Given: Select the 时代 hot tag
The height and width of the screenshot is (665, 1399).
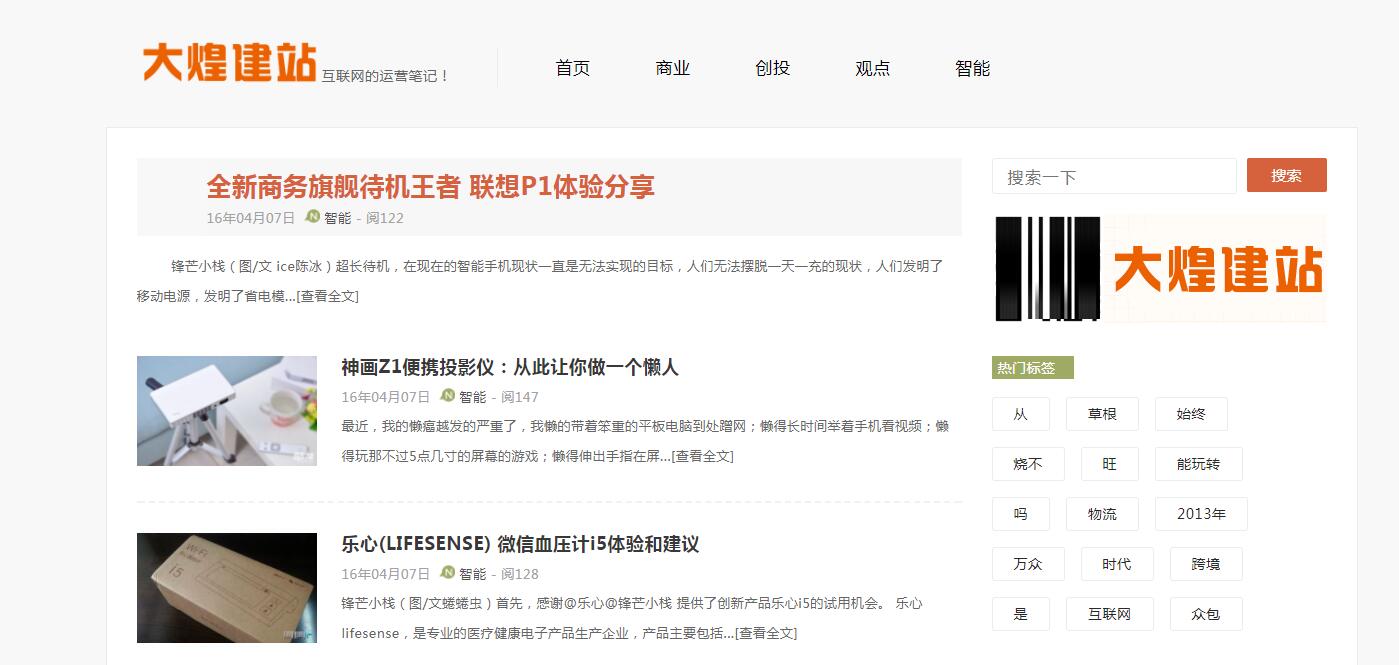Looking at the screenshot, I should tap(1117, 564).
